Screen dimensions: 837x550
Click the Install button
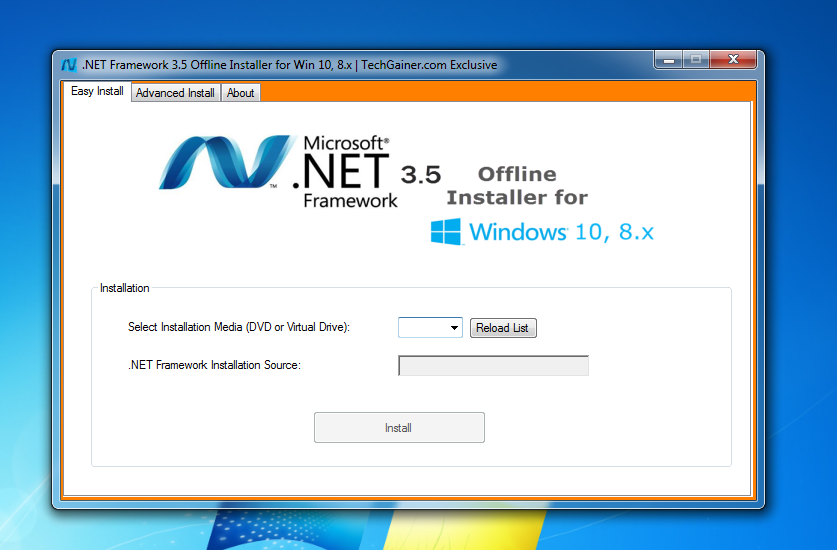click(x=399, y=428)
